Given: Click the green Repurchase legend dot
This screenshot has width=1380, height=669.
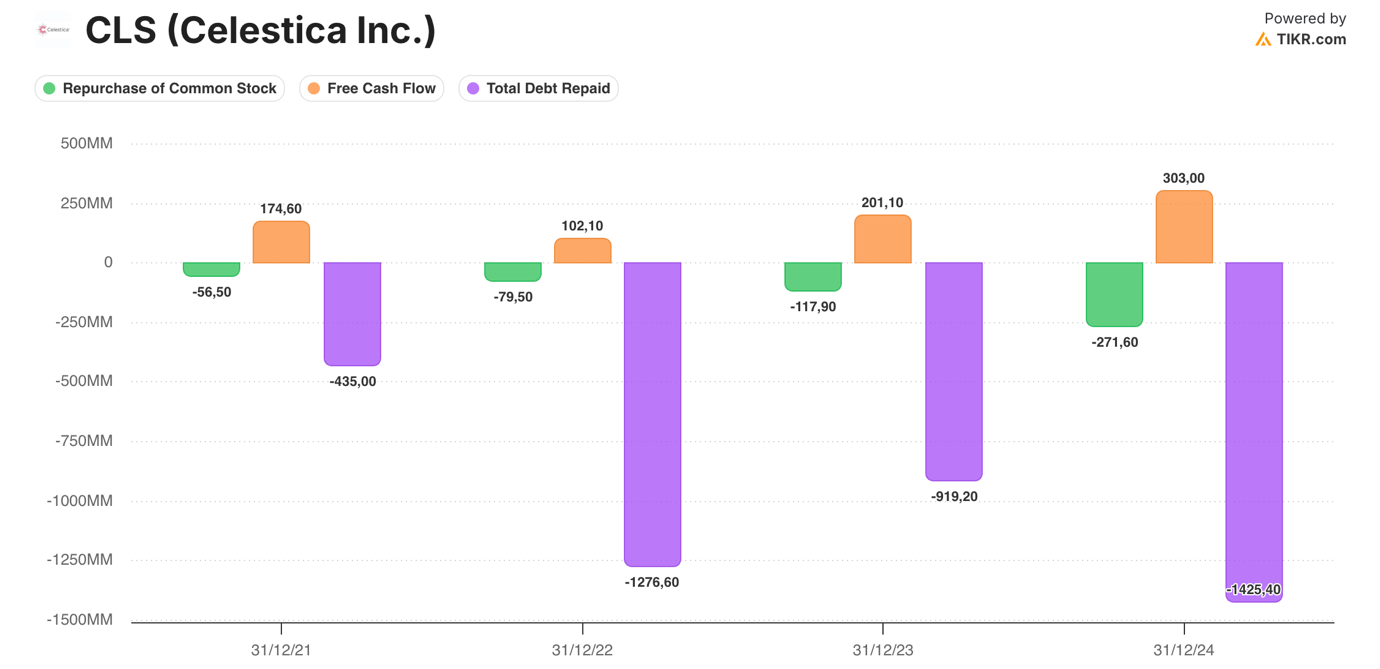Looking at the screenshot, I should pos(49,89).
